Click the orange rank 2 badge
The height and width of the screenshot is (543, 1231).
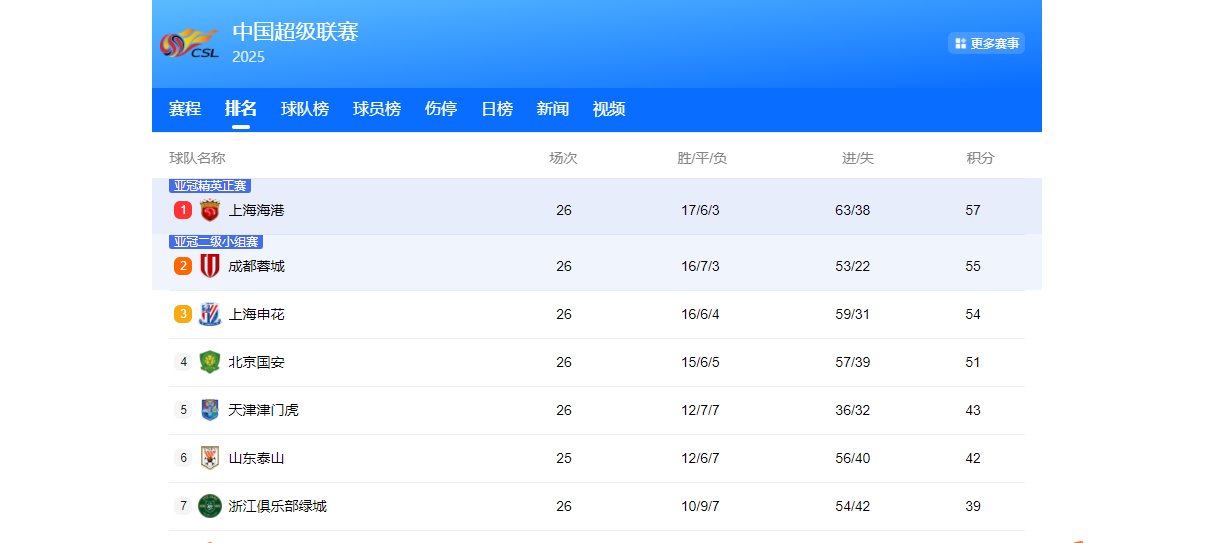pos(183,266)
